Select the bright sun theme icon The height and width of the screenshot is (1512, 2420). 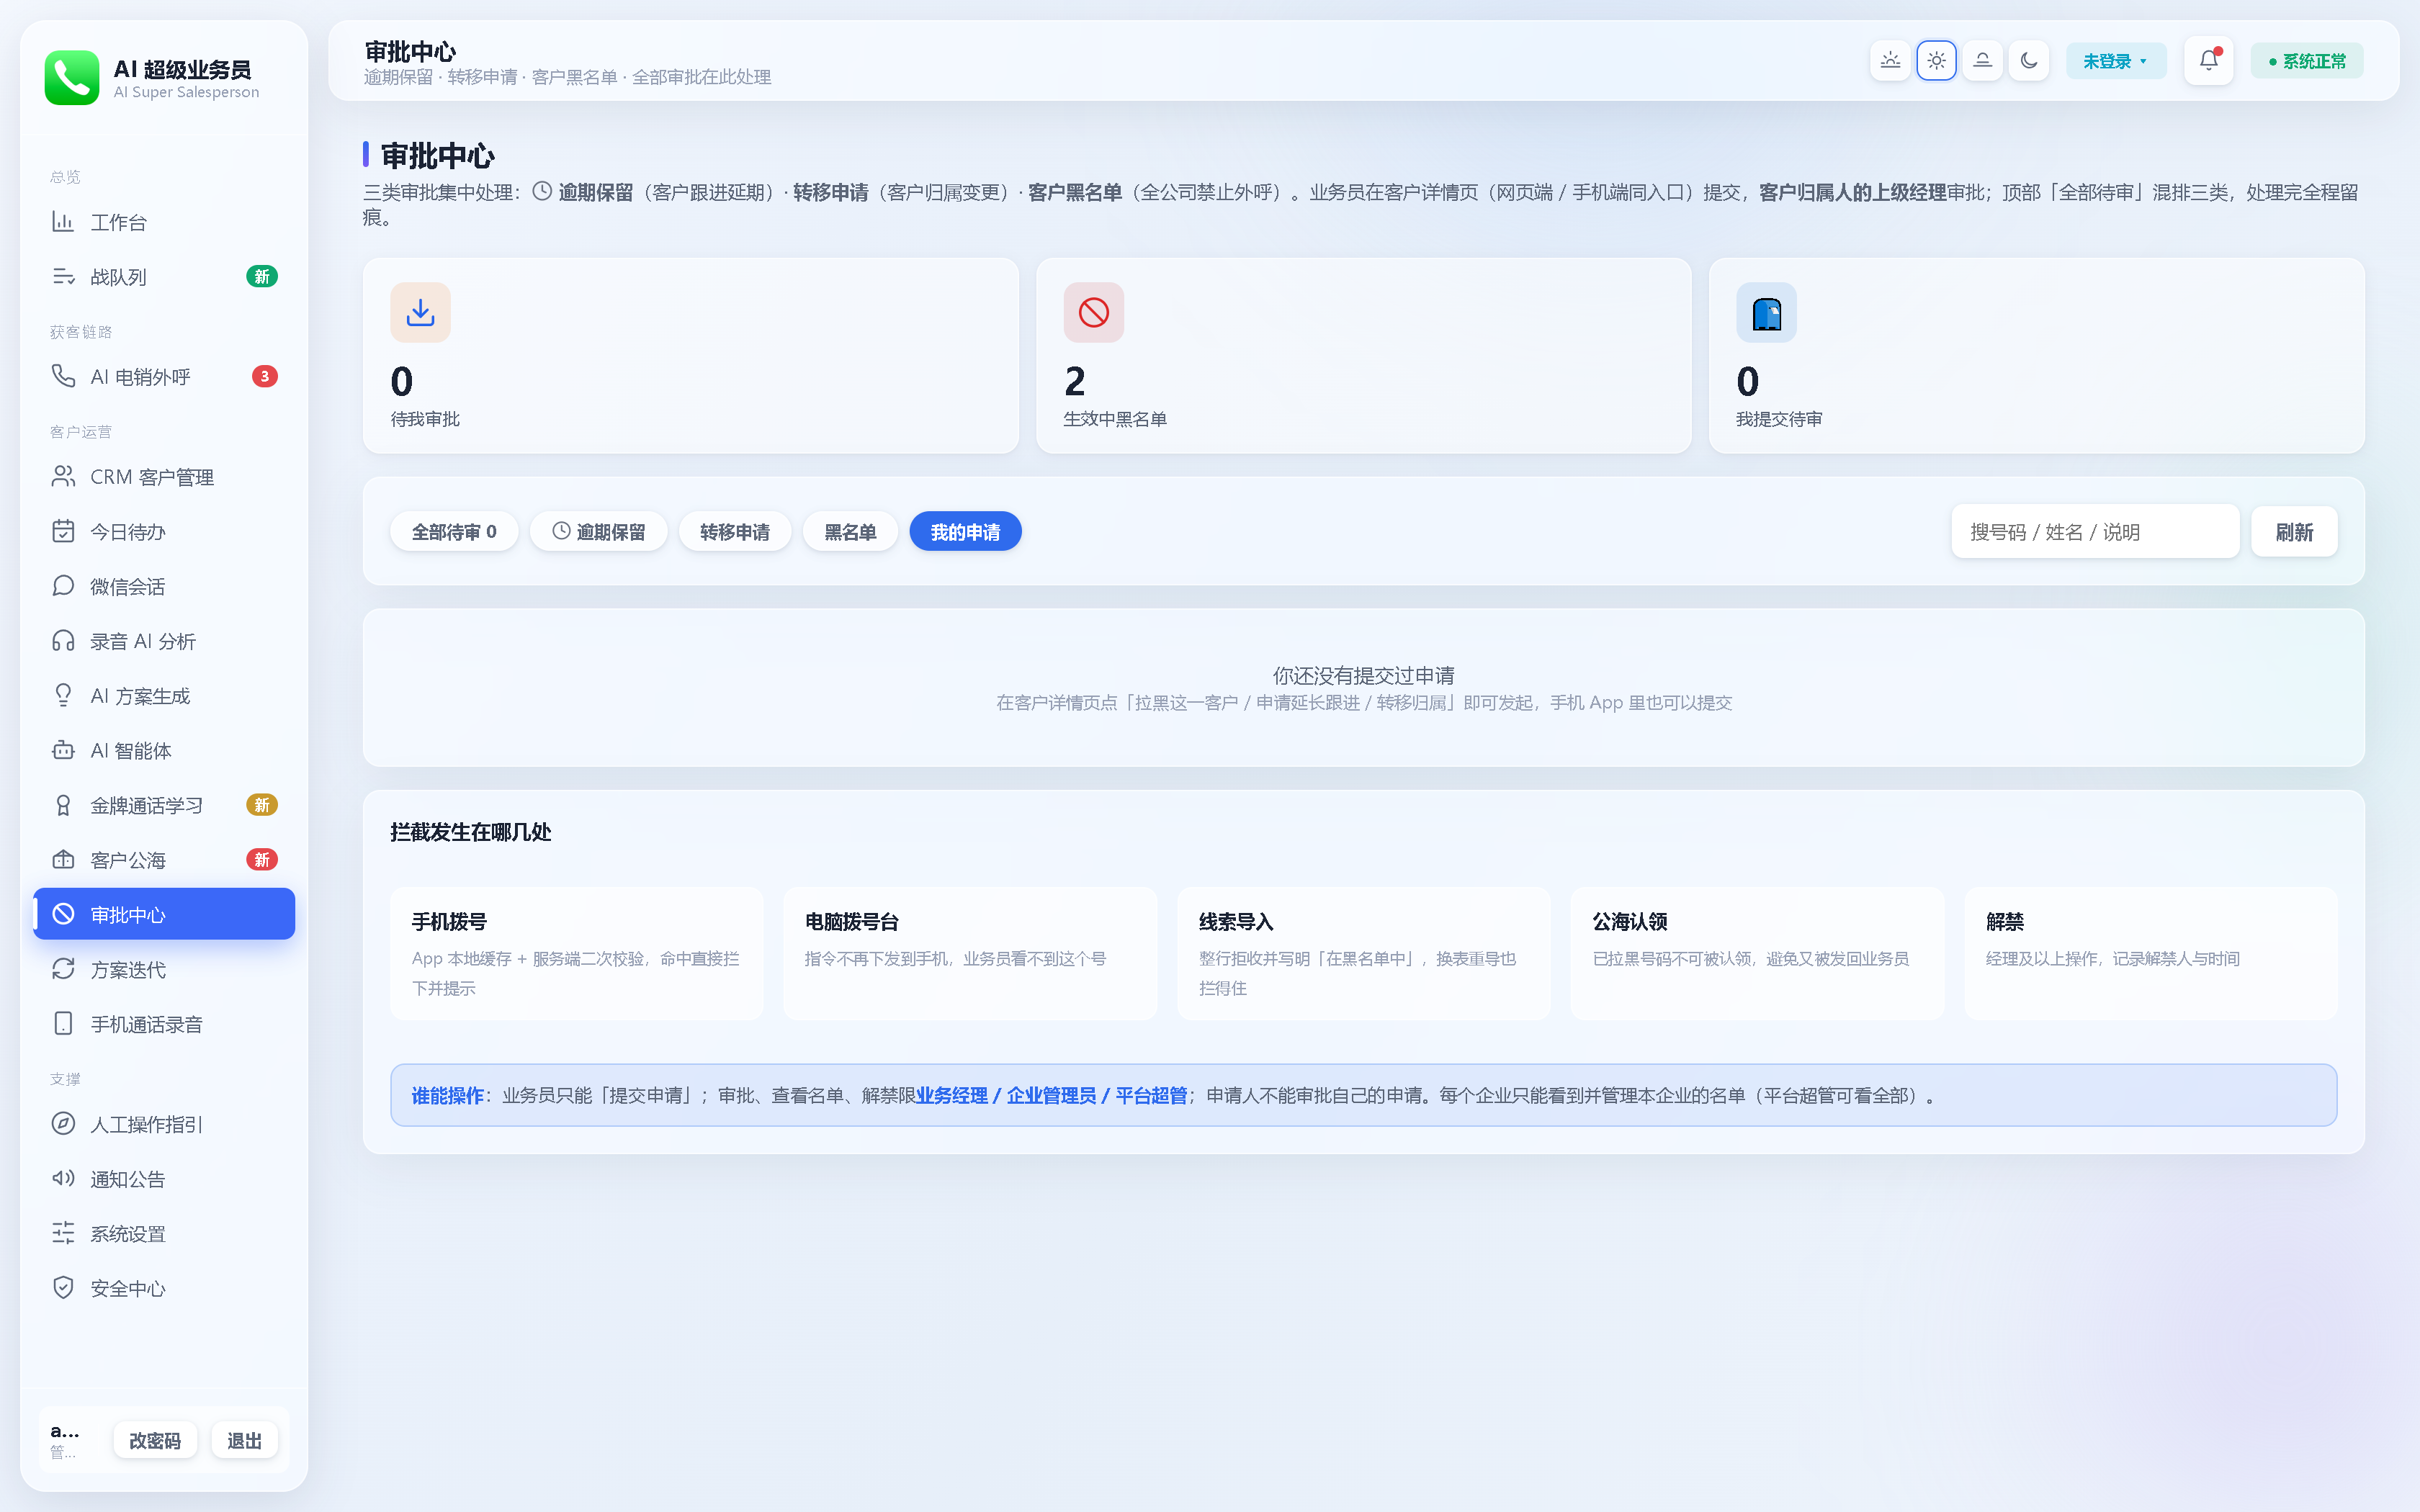coord(1936,61)
